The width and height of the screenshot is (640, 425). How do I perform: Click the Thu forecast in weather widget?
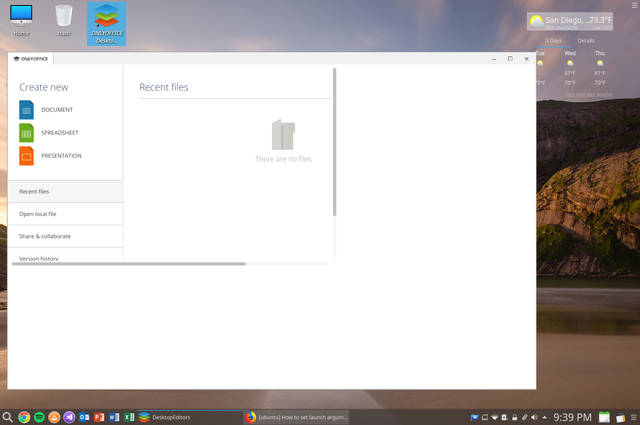pyautogui.click(x=600, y=68)
